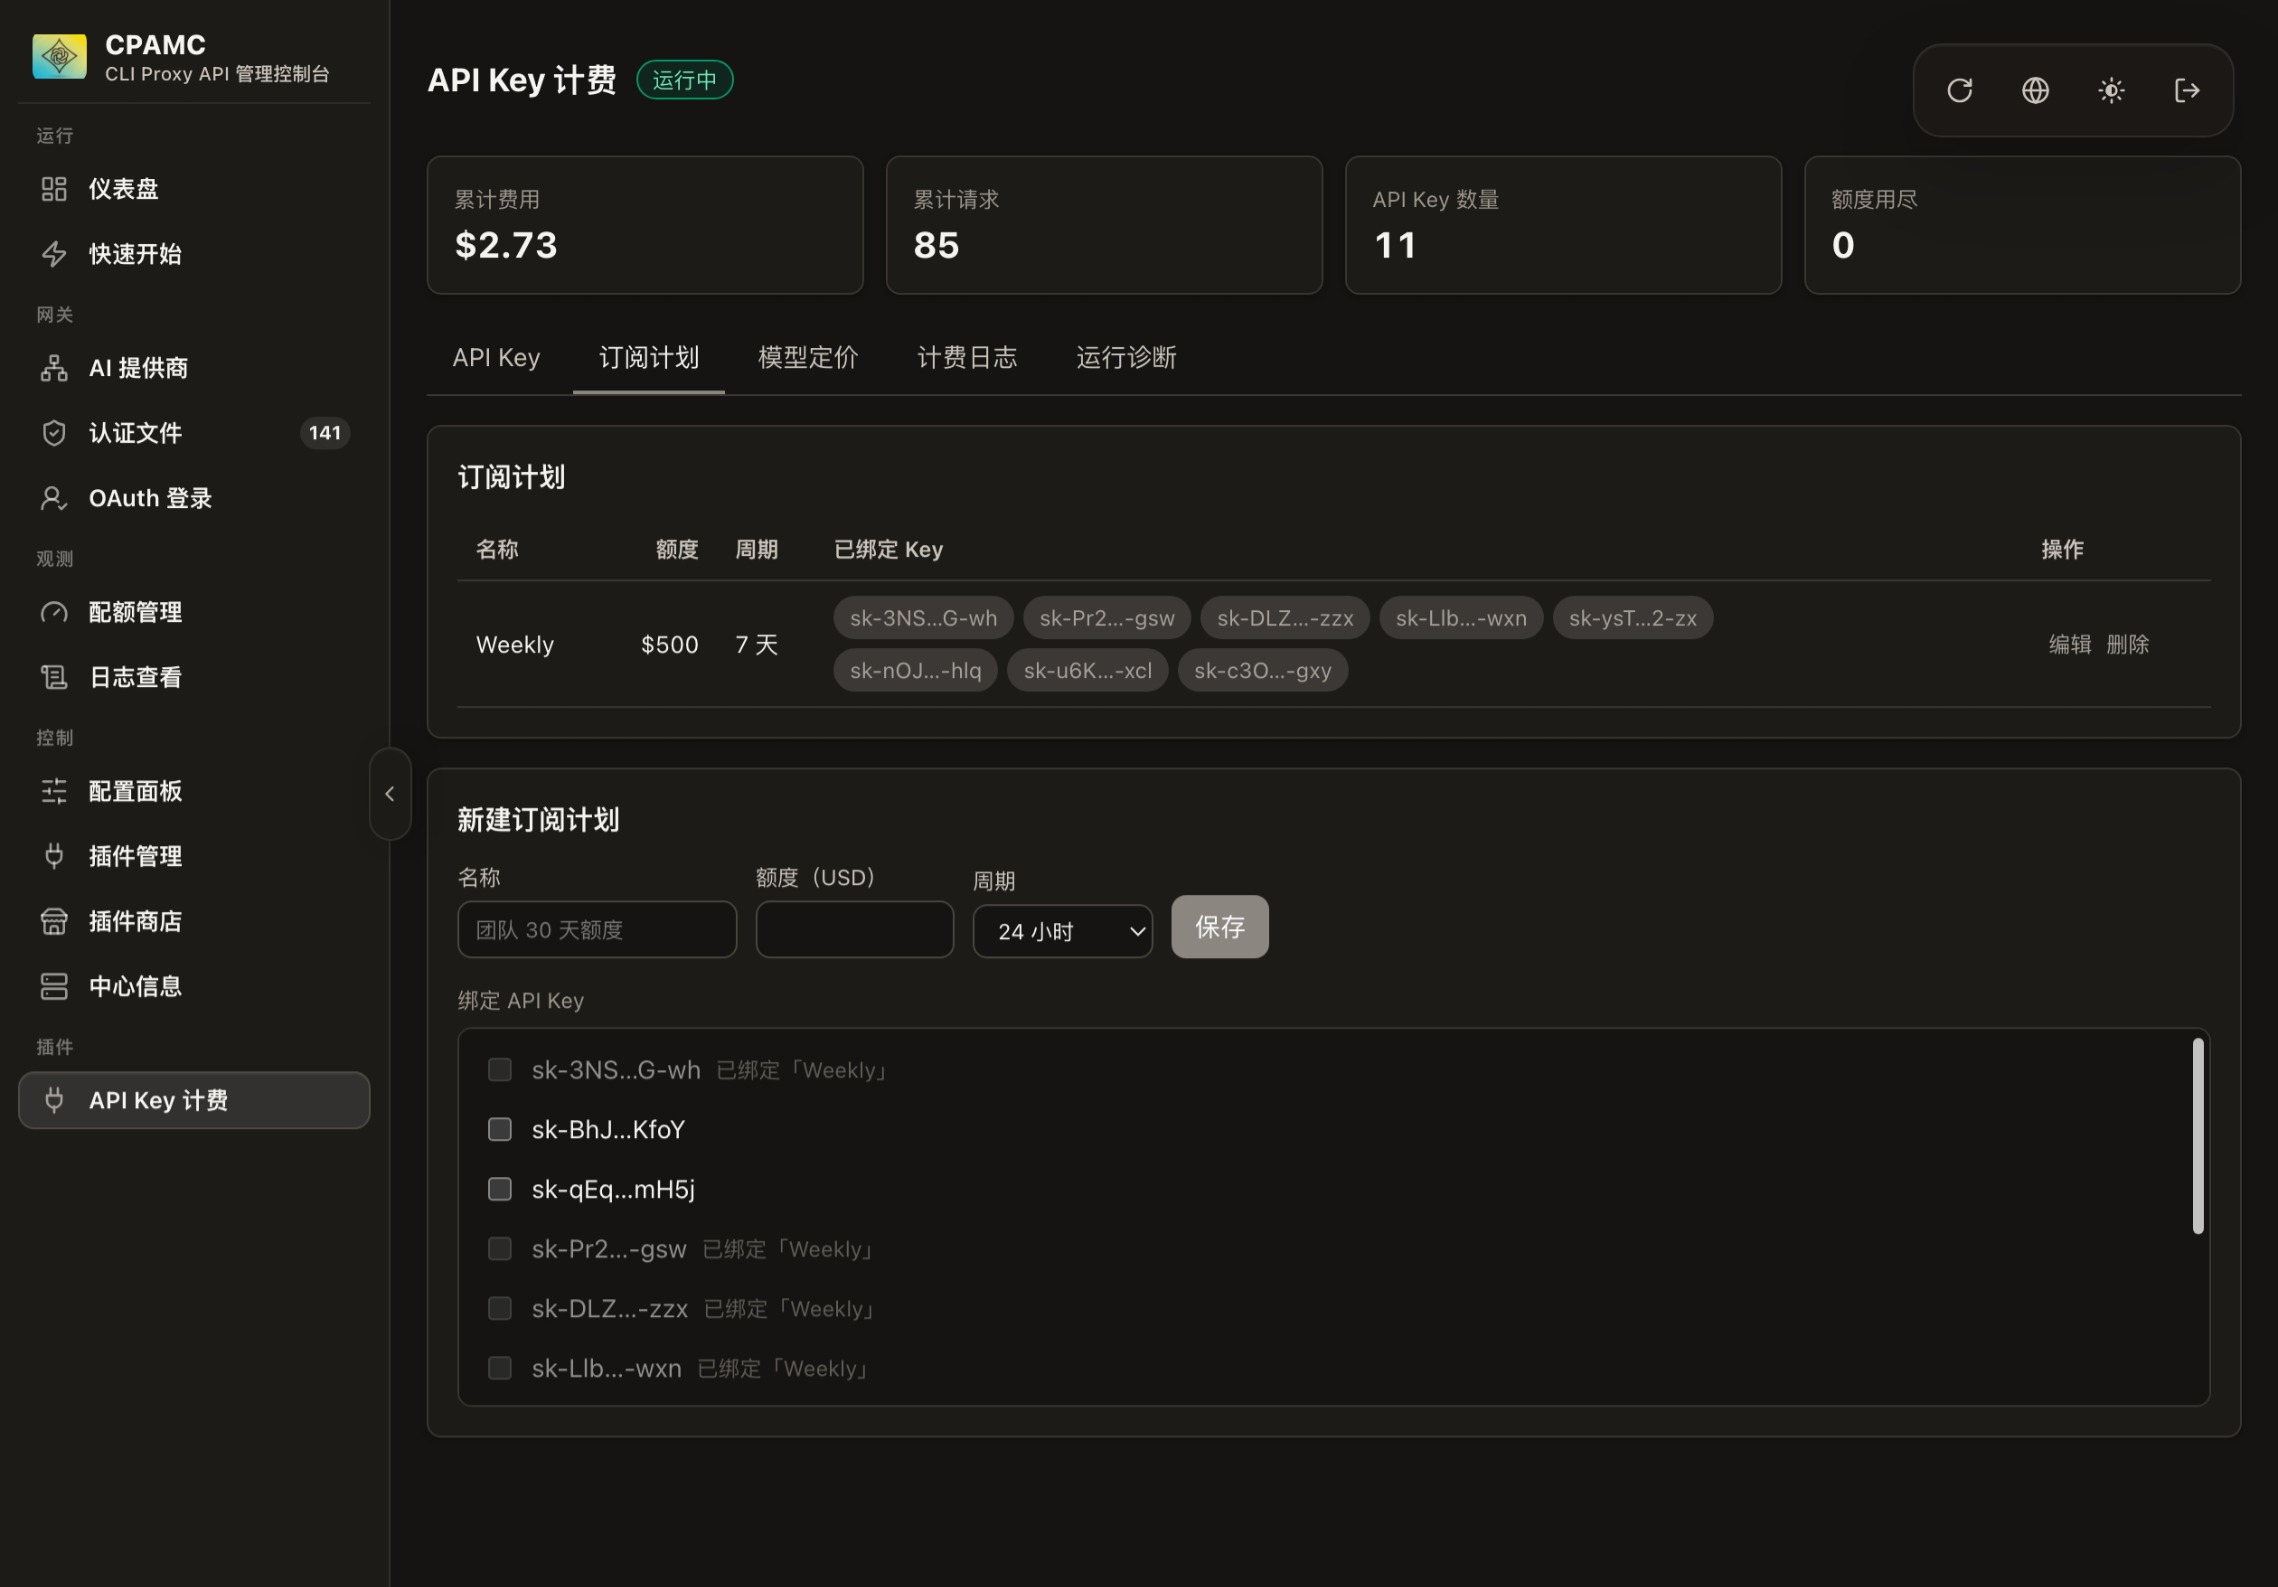Open 日志查看 in the sidebar

(x=194, y=677)
